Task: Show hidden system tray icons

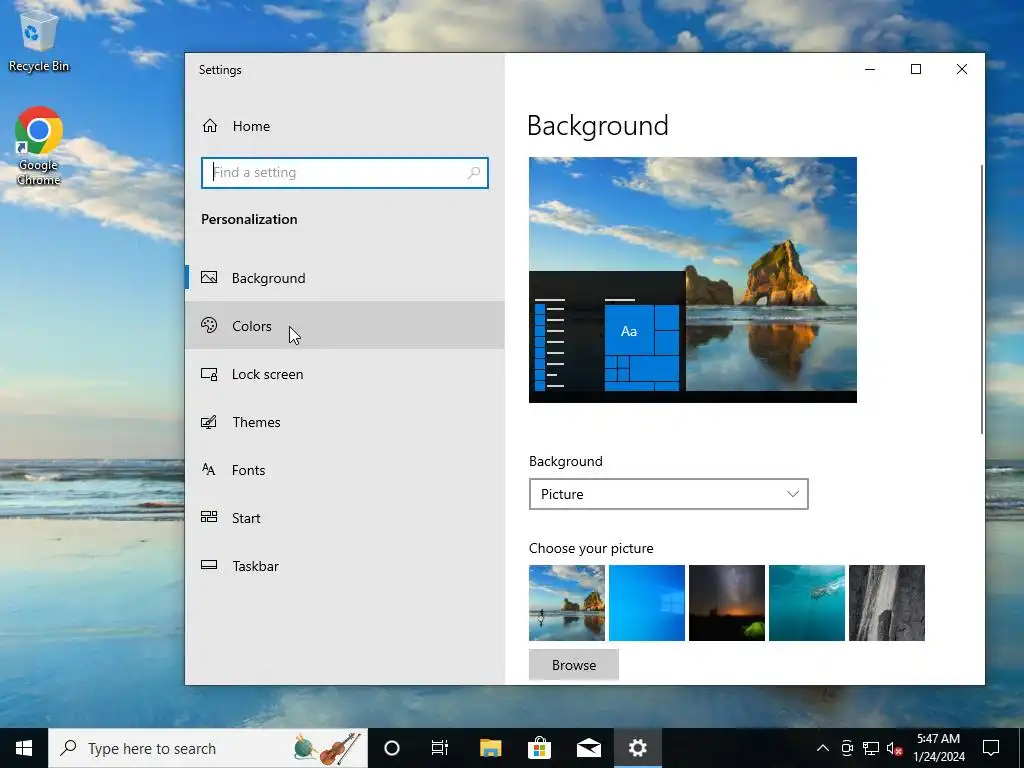Action: coord(823,748)
